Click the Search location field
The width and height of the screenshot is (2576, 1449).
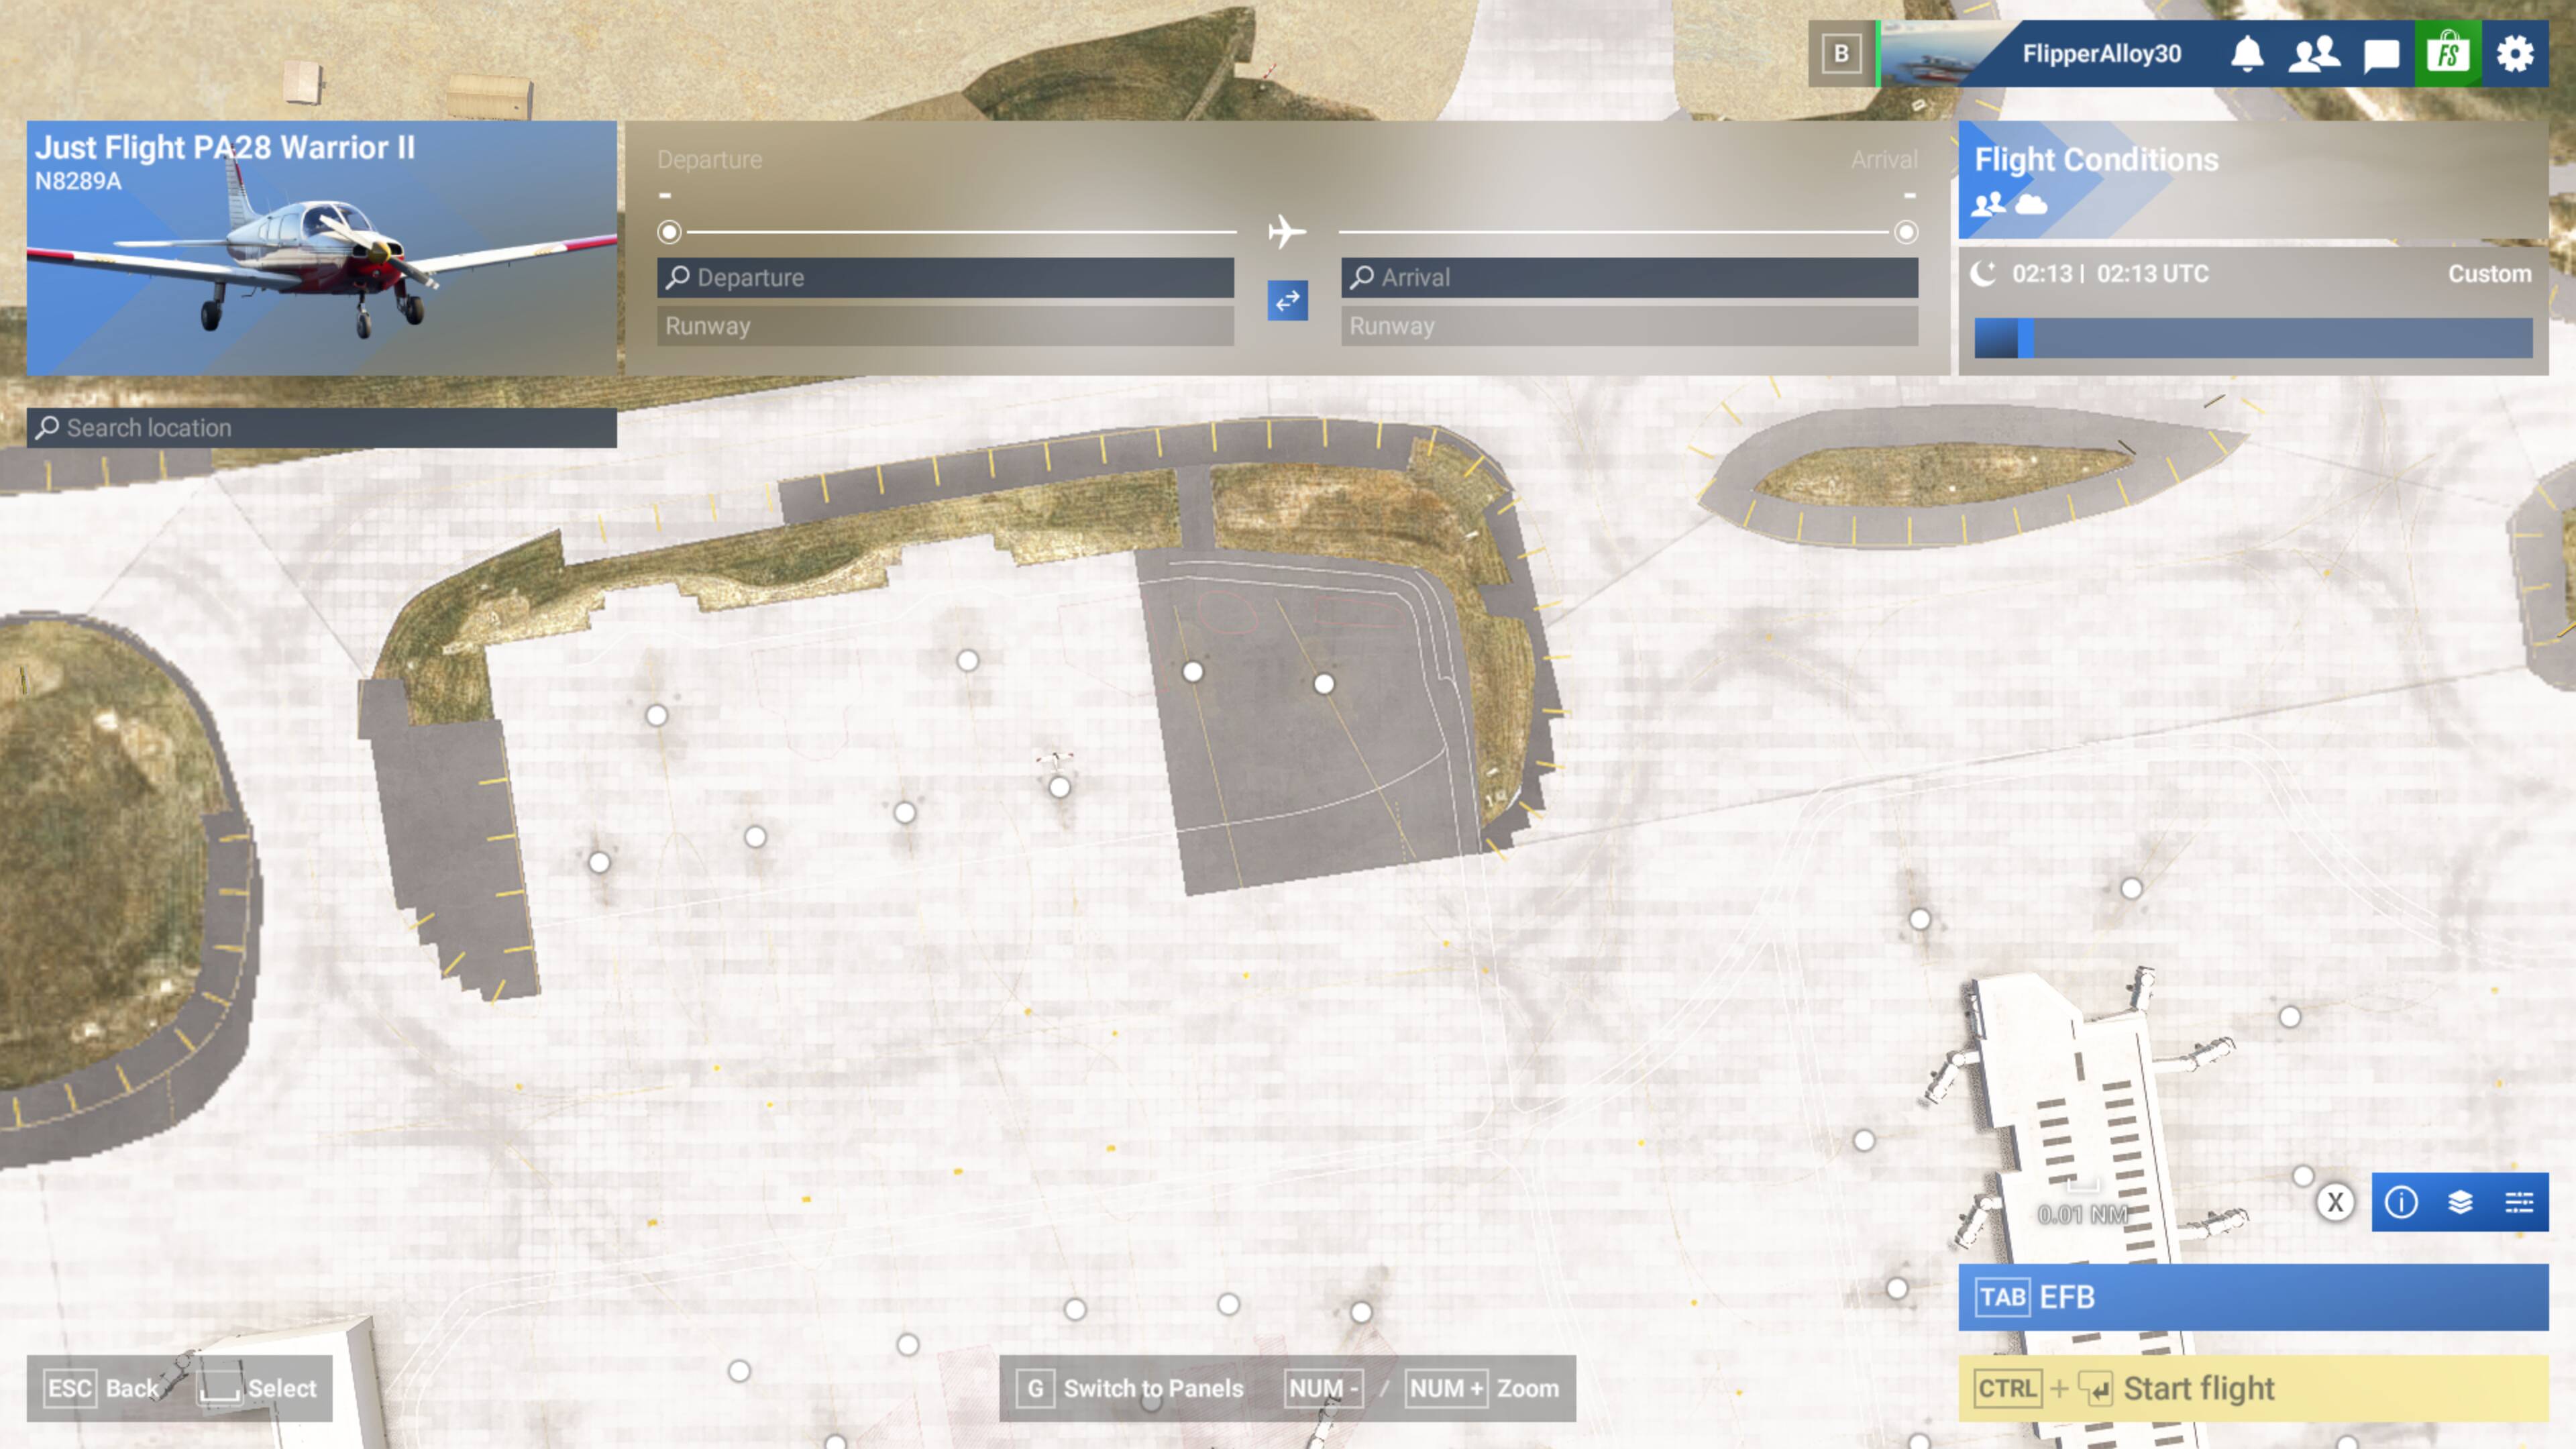[x=321, y=428]
